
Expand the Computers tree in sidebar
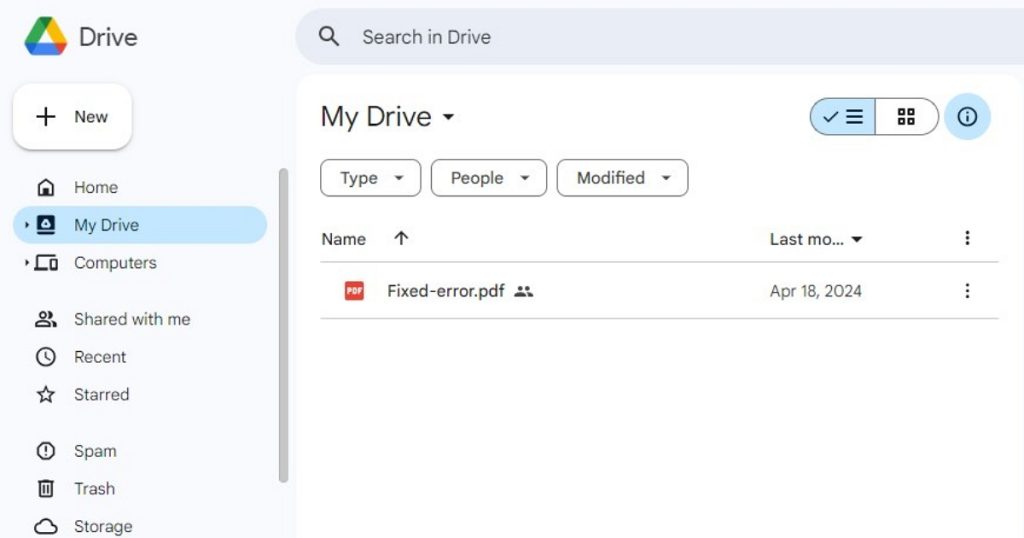click(x=27, y=263)
